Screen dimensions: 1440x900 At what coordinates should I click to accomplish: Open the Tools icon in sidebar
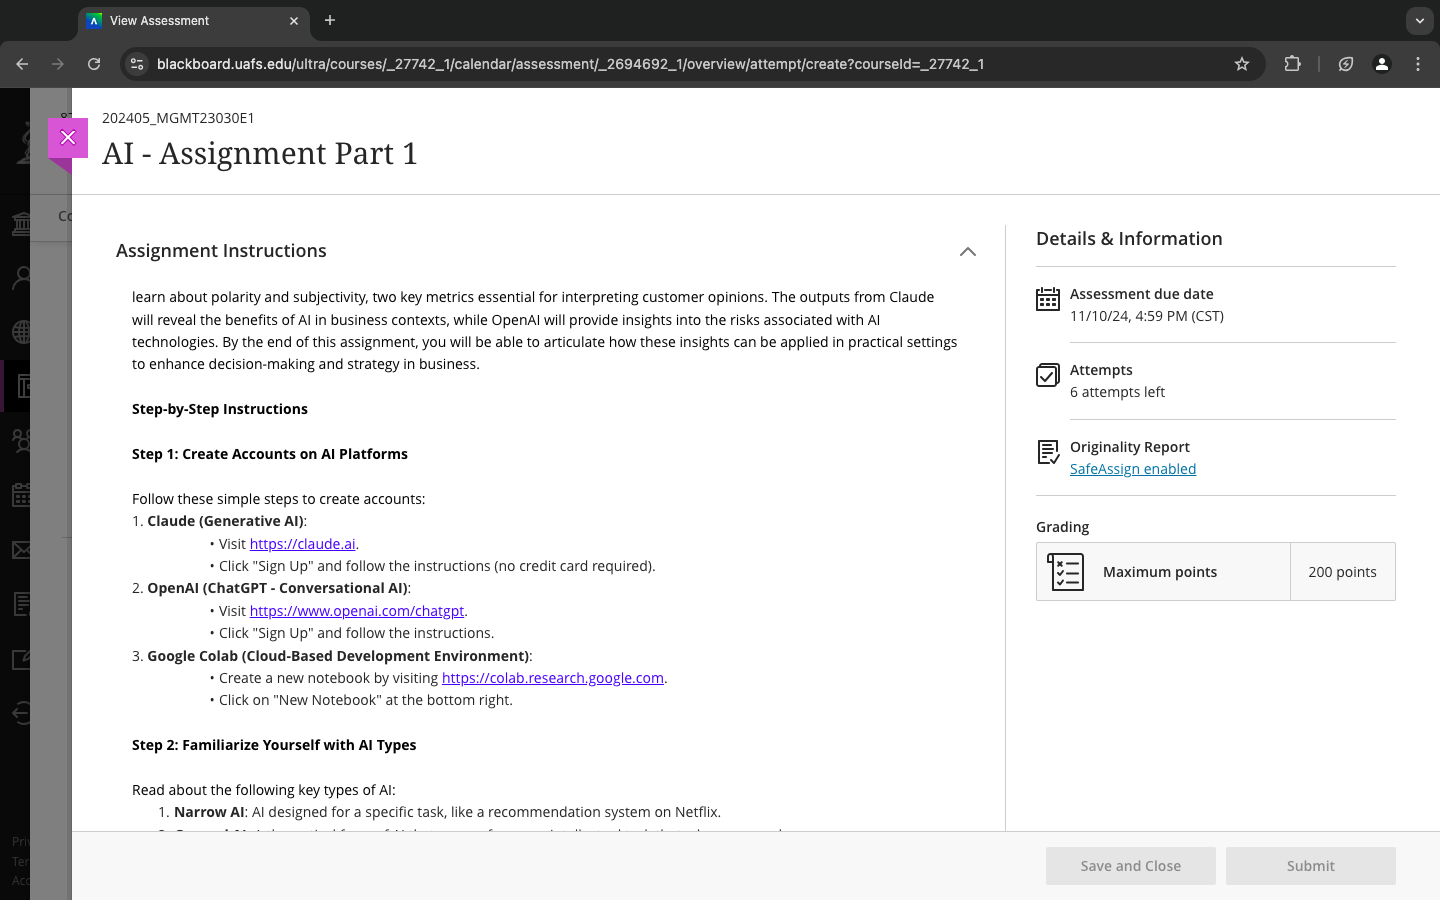tap(22, 659)
